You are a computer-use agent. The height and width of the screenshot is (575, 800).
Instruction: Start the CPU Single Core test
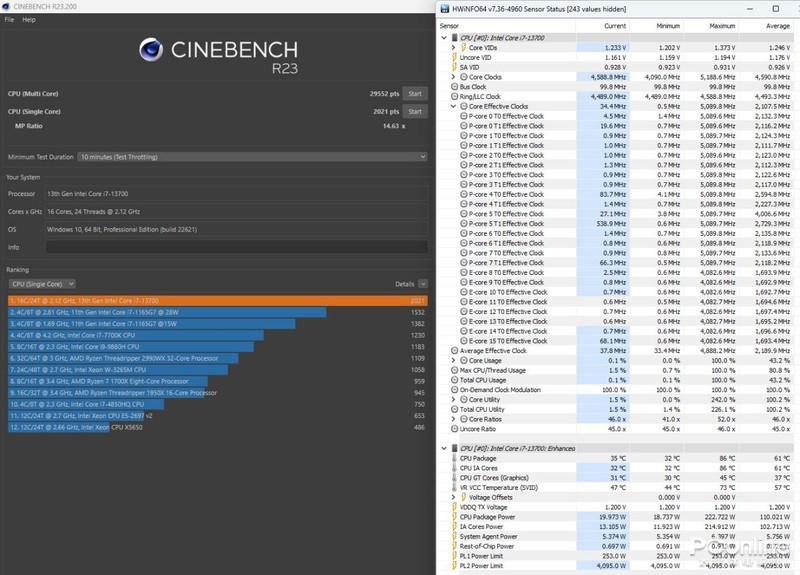(415, 111)
